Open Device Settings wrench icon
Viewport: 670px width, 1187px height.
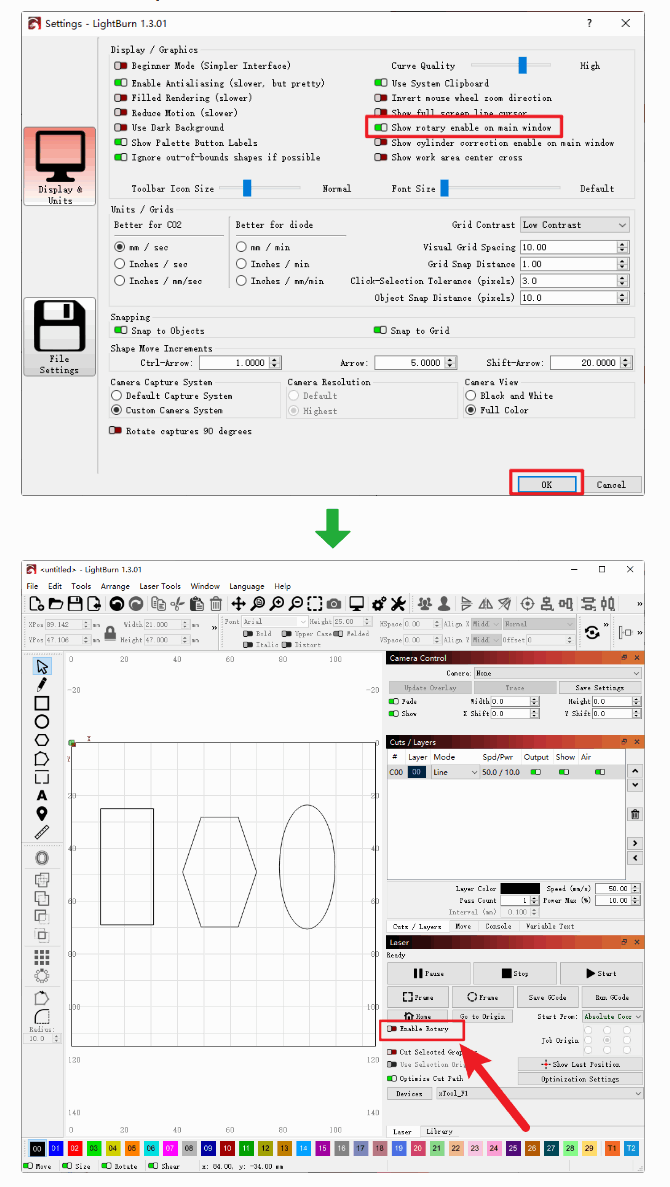[x=398, y=603]
